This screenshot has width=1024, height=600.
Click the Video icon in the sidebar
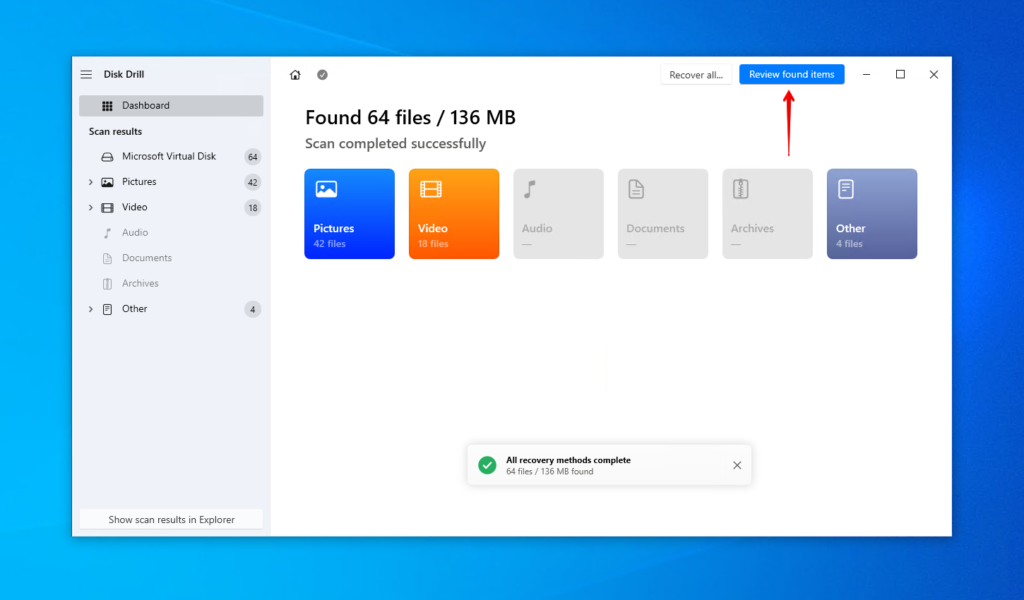coord(108,207)
